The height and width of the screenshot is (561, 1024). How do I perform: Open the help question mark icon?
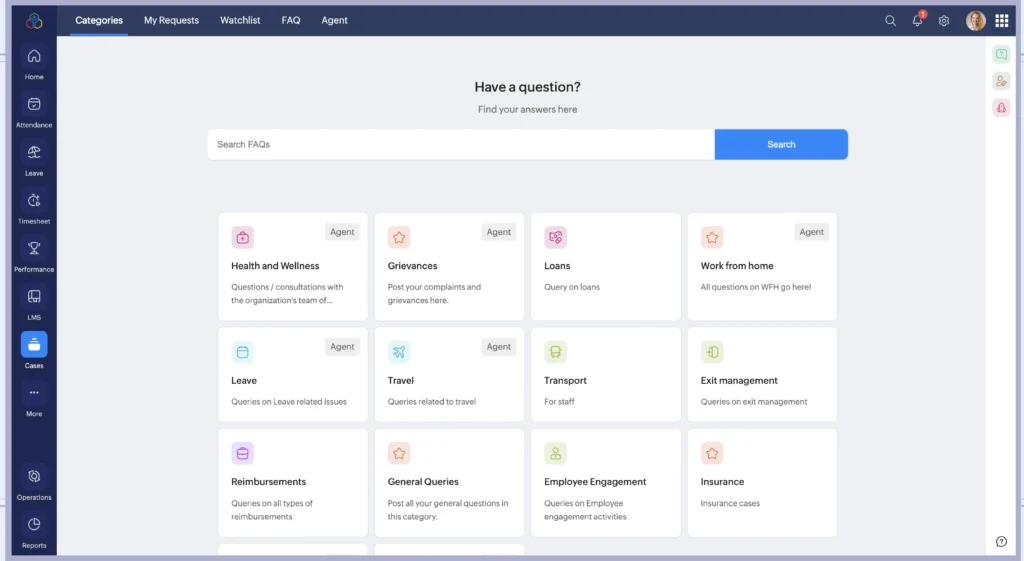click(1001, 541)
